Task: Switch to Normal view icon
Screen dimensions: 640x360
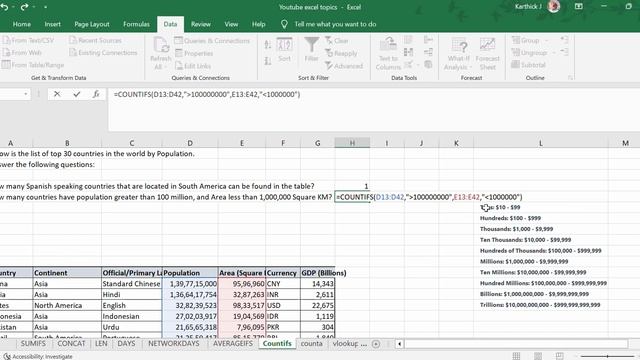Action: click(x=516, y=356)
